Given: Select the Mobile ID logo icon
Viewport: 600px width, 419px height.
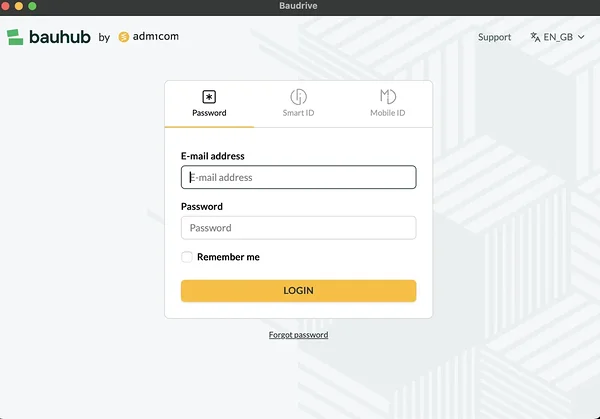Looking at the screenshot, I should [x=388, y=97].
